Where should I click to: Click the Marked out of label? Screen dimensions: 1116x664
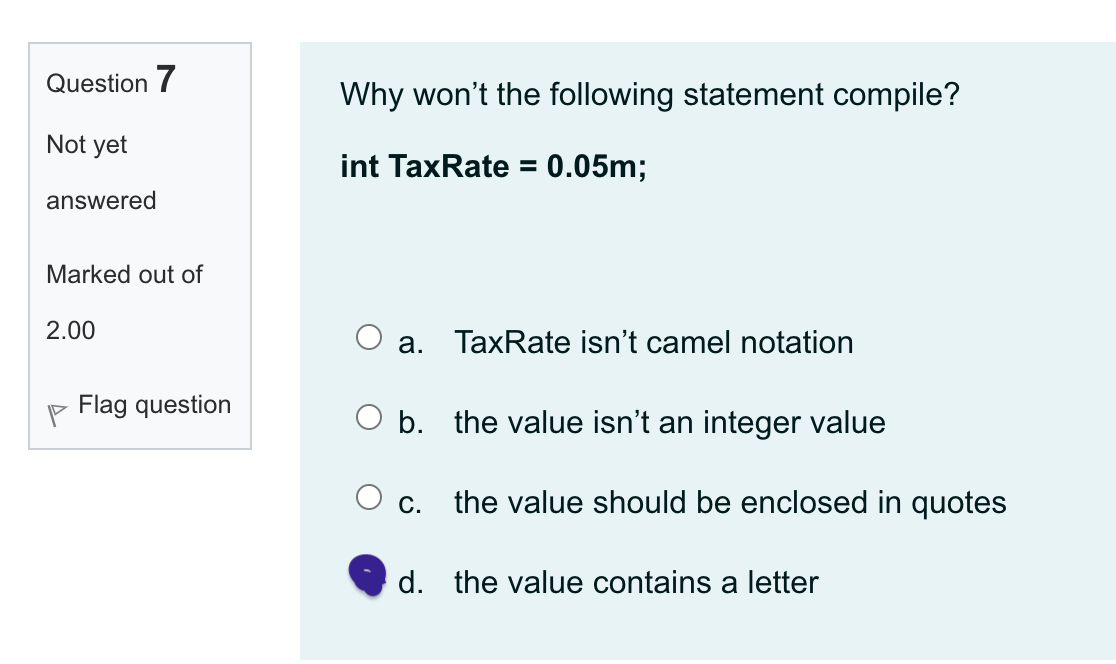tap(125, 275)
